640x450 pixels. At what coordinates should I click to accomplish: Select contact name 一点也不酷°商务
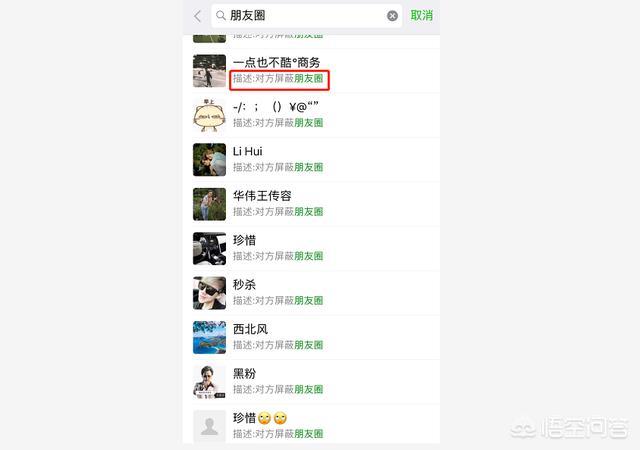coord(276,62)
